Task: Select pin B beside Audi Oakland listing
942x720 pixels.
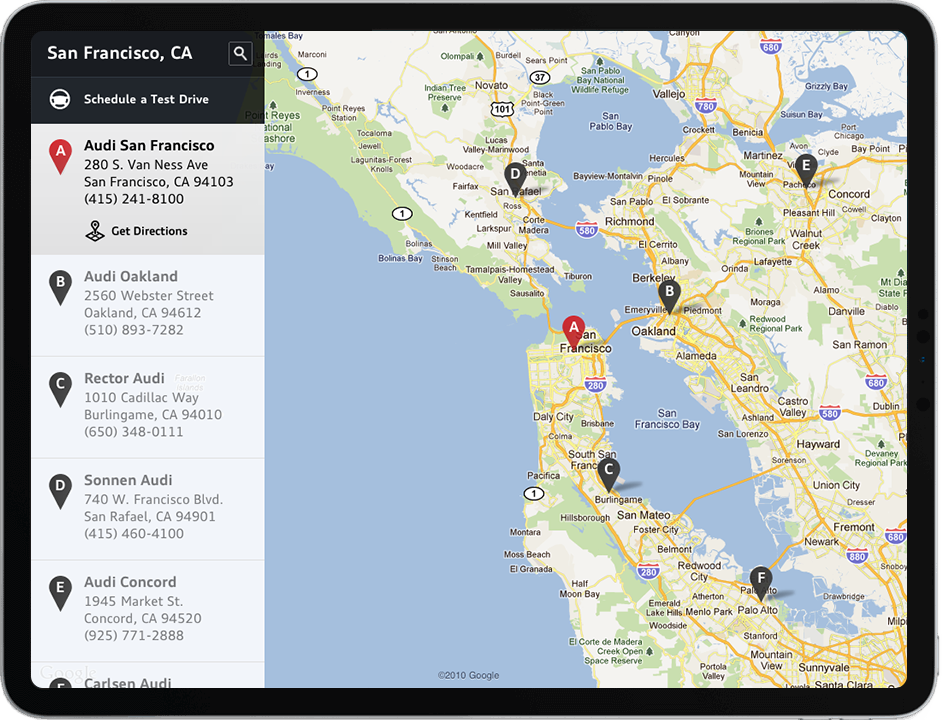Action: pyautogui.click(x=61, y=287)
